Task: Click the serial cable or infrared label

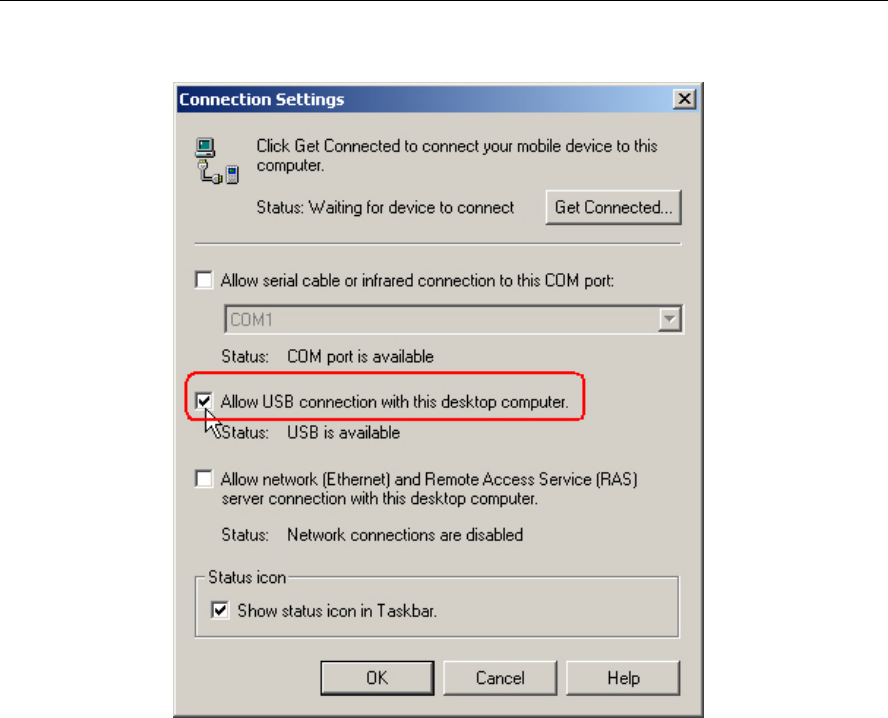Action: [x=417, y=281]
